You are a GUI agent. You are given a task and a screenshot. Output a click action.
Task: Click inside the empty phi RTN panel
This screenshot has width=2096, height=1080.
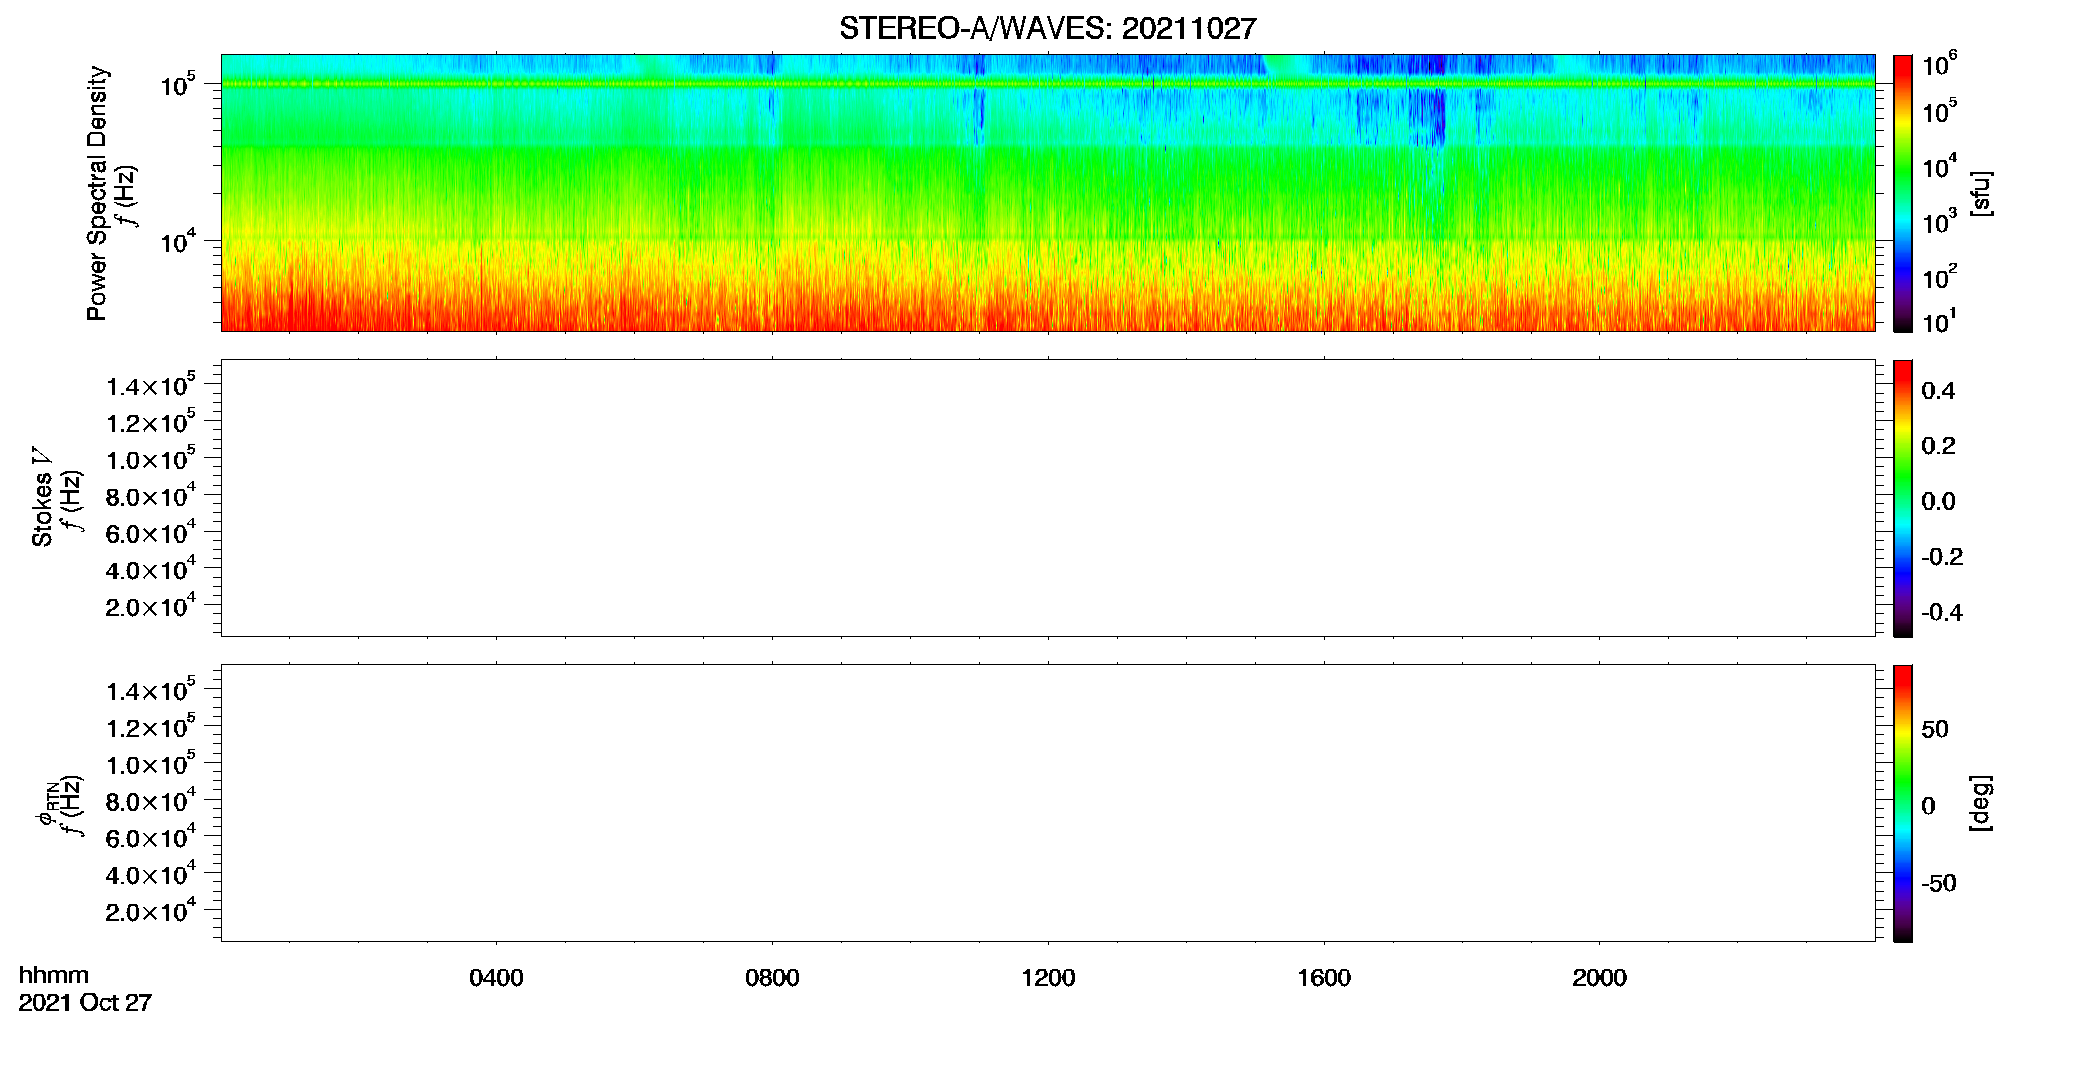pyautogui.click(x=1047, y=803)
